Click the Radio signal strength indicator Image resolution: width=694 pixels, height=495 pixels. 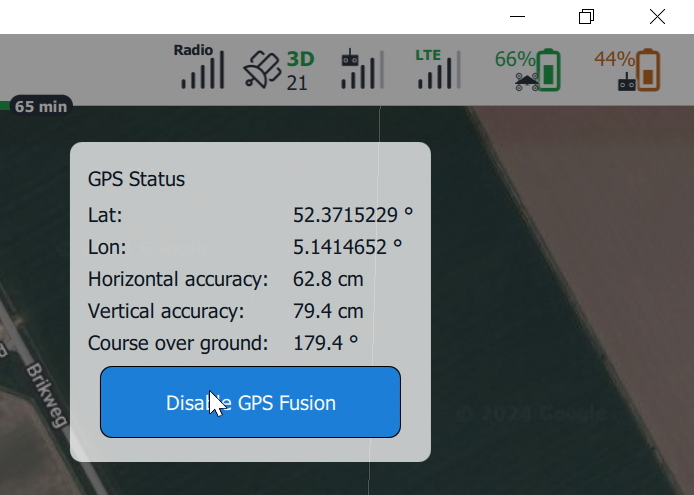tap(202, 69)
